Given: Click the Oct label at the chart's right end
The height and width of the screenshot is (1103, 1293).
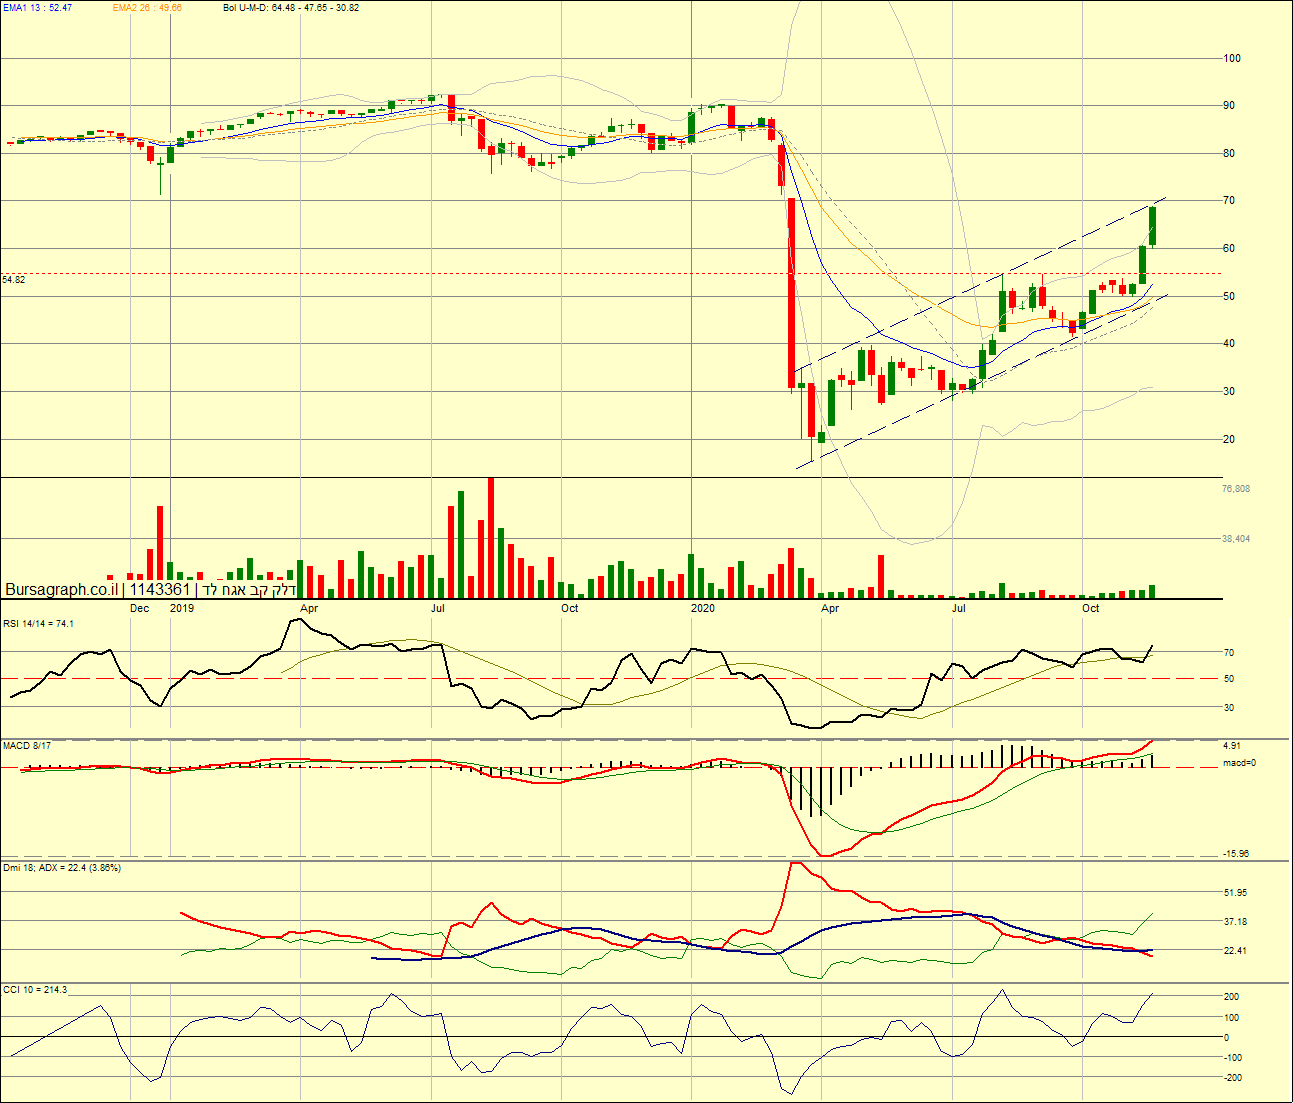Looking at the screenshot, I should [x=1091, y=608].
